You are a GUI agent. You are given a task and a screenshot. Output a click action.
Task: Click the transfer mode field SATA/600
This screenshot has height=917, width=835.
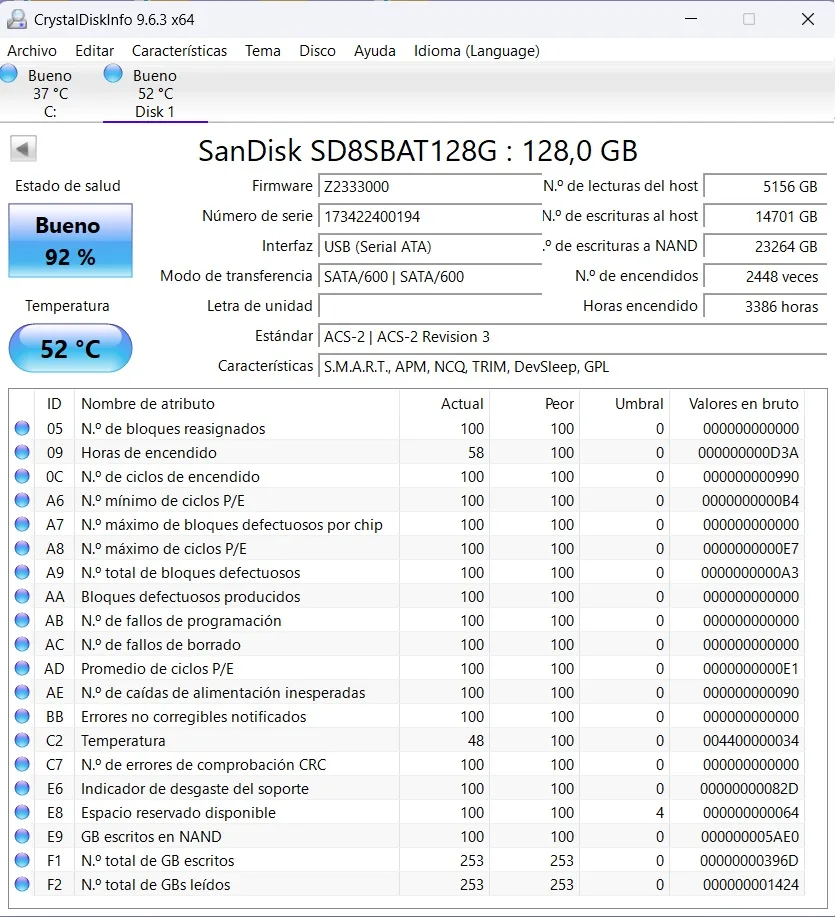tap(430, 276)
